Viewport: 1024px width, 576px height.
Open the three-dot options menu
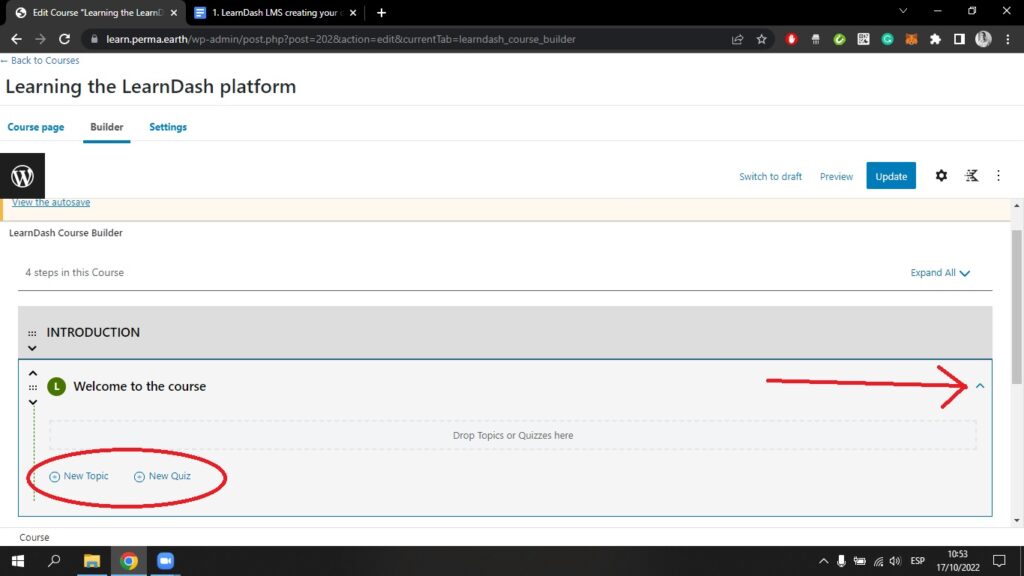(998, 176)
